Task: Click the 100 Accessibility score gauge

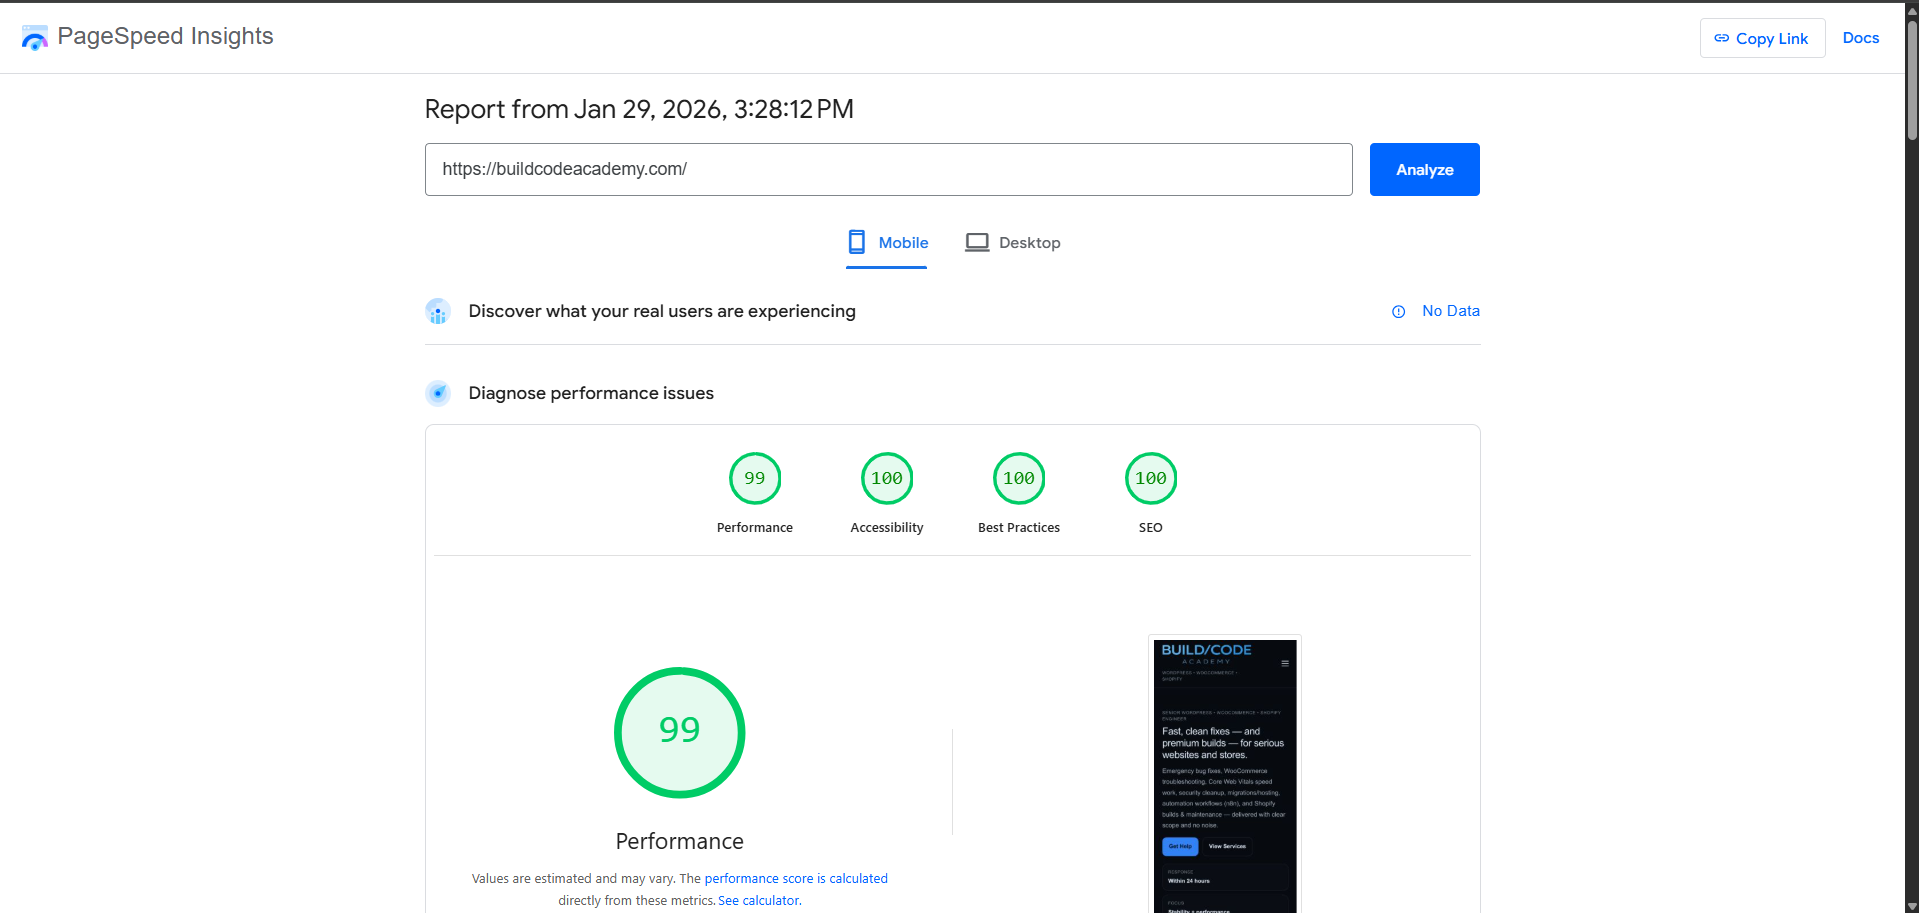Action: point(886,479)
